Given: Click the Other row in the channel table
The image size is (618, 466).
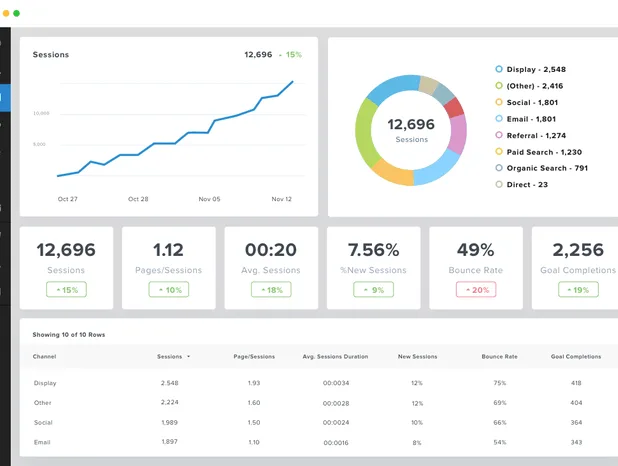Looking at the screenshot, I should pos(318,403).
